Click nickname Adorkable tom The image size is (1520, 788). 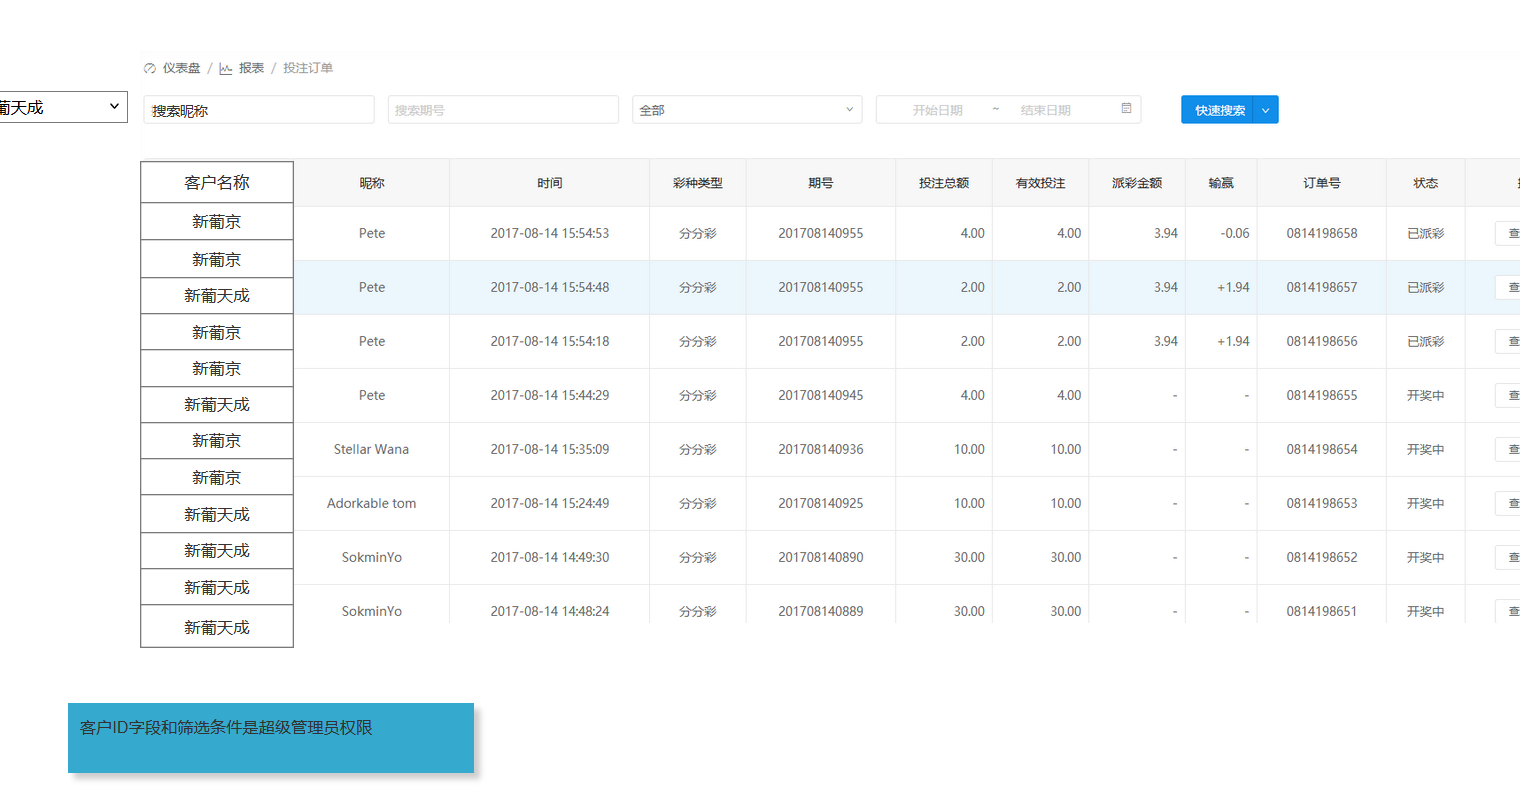(372, 503)
